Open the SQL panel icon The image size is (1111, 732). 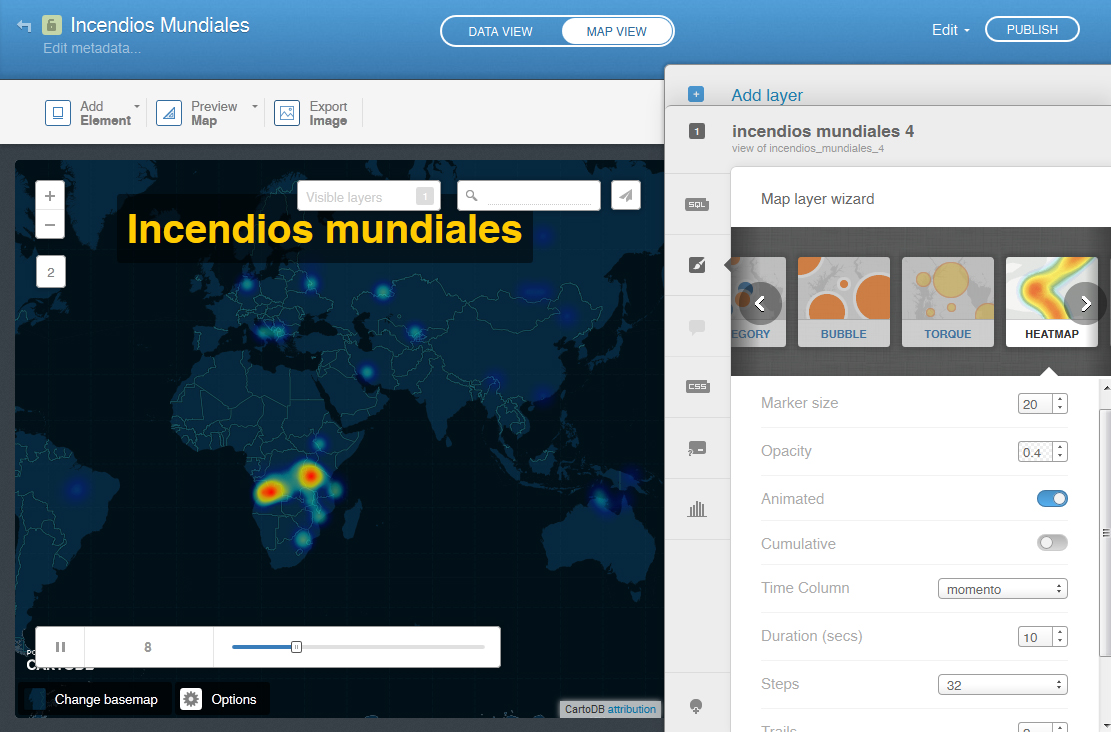[x=697, y=205]
